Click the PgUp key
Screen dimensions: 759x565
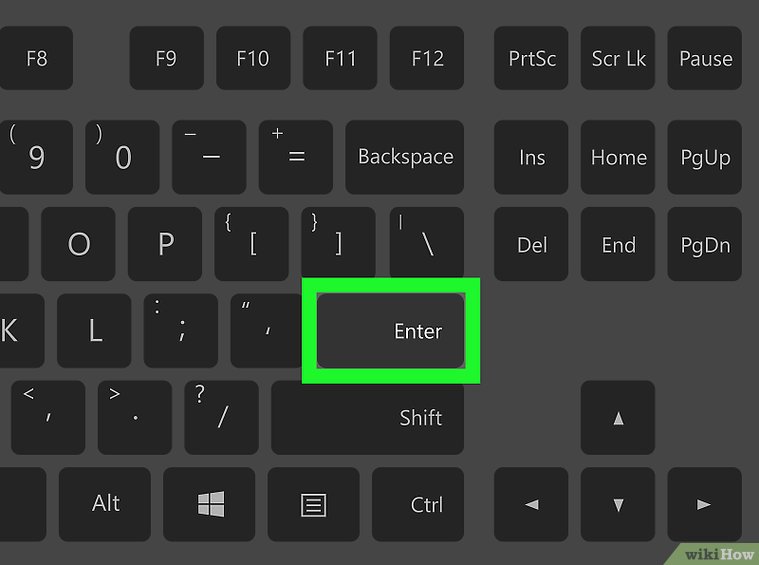[704, 157]
